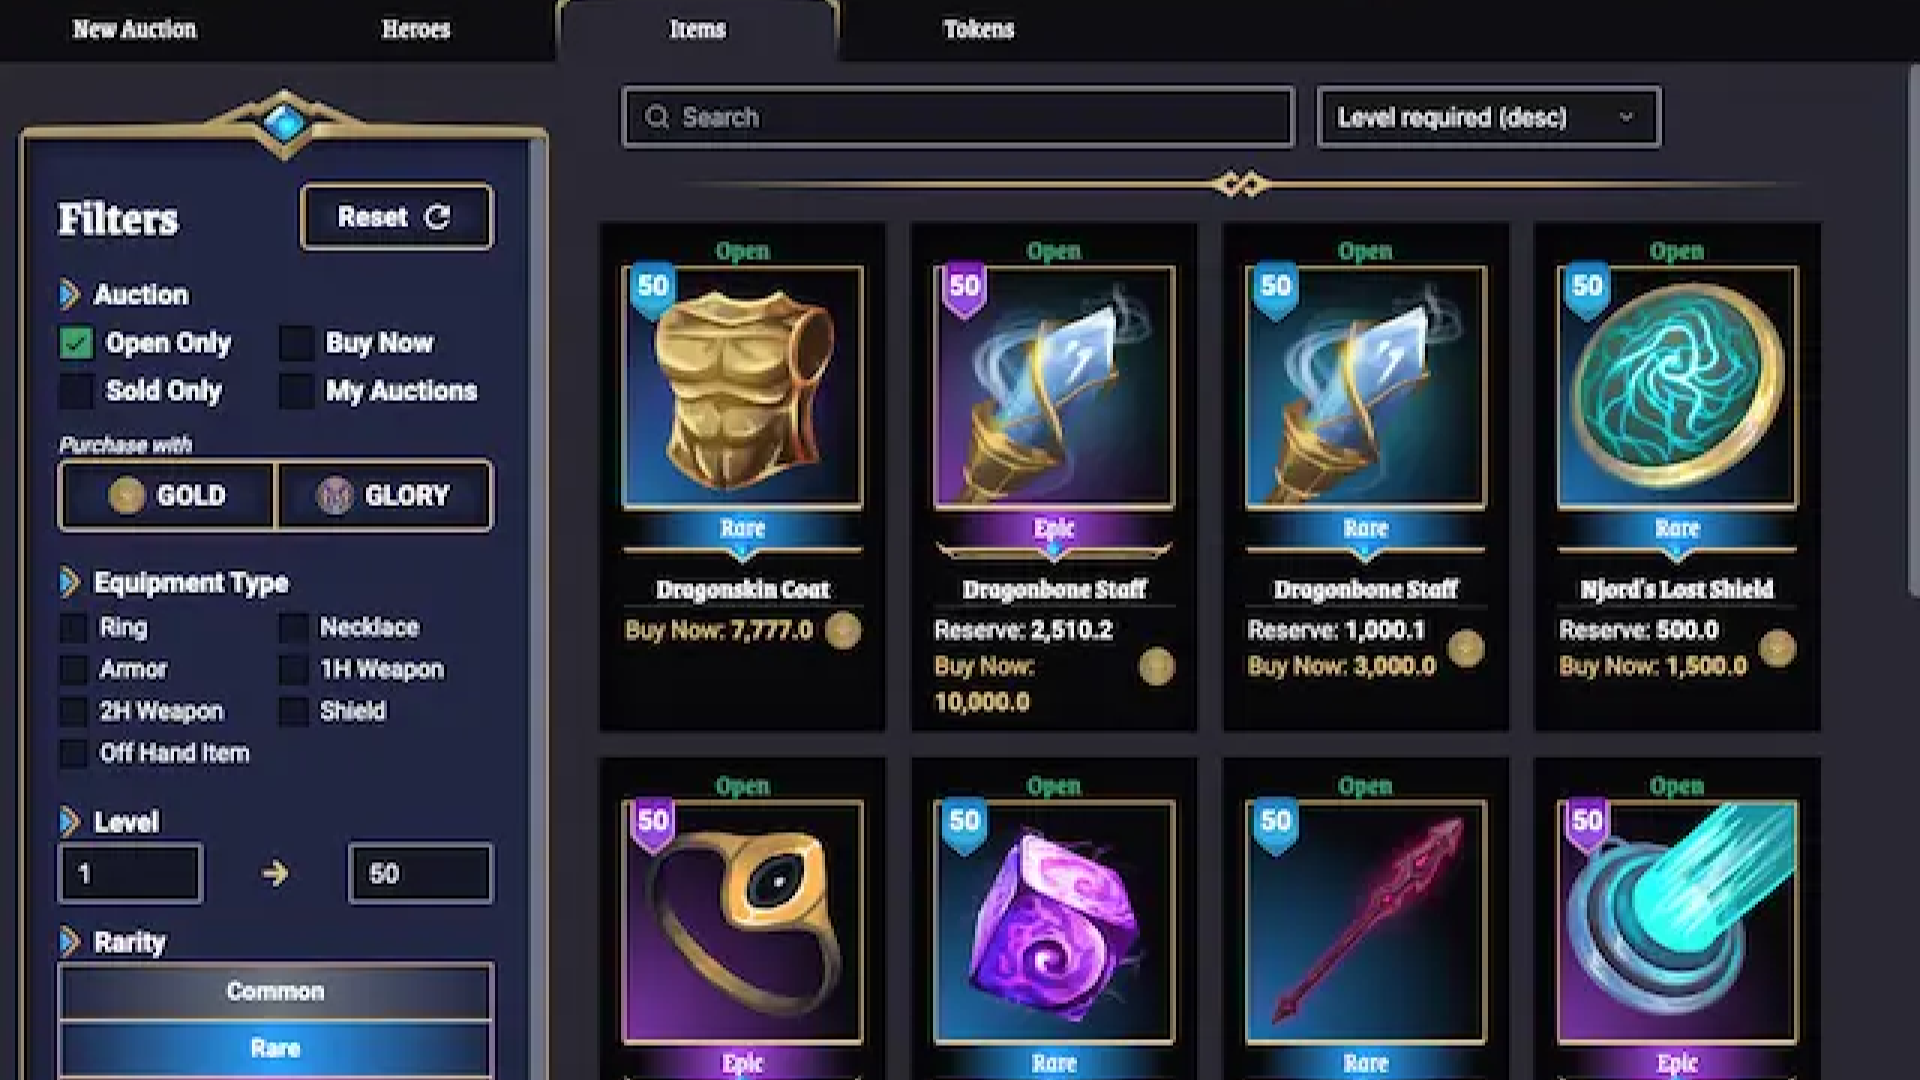This screenshot has height=1080, width=1920.
Task: Uncheck the Open Only checkbox
Action: [76, 343]
